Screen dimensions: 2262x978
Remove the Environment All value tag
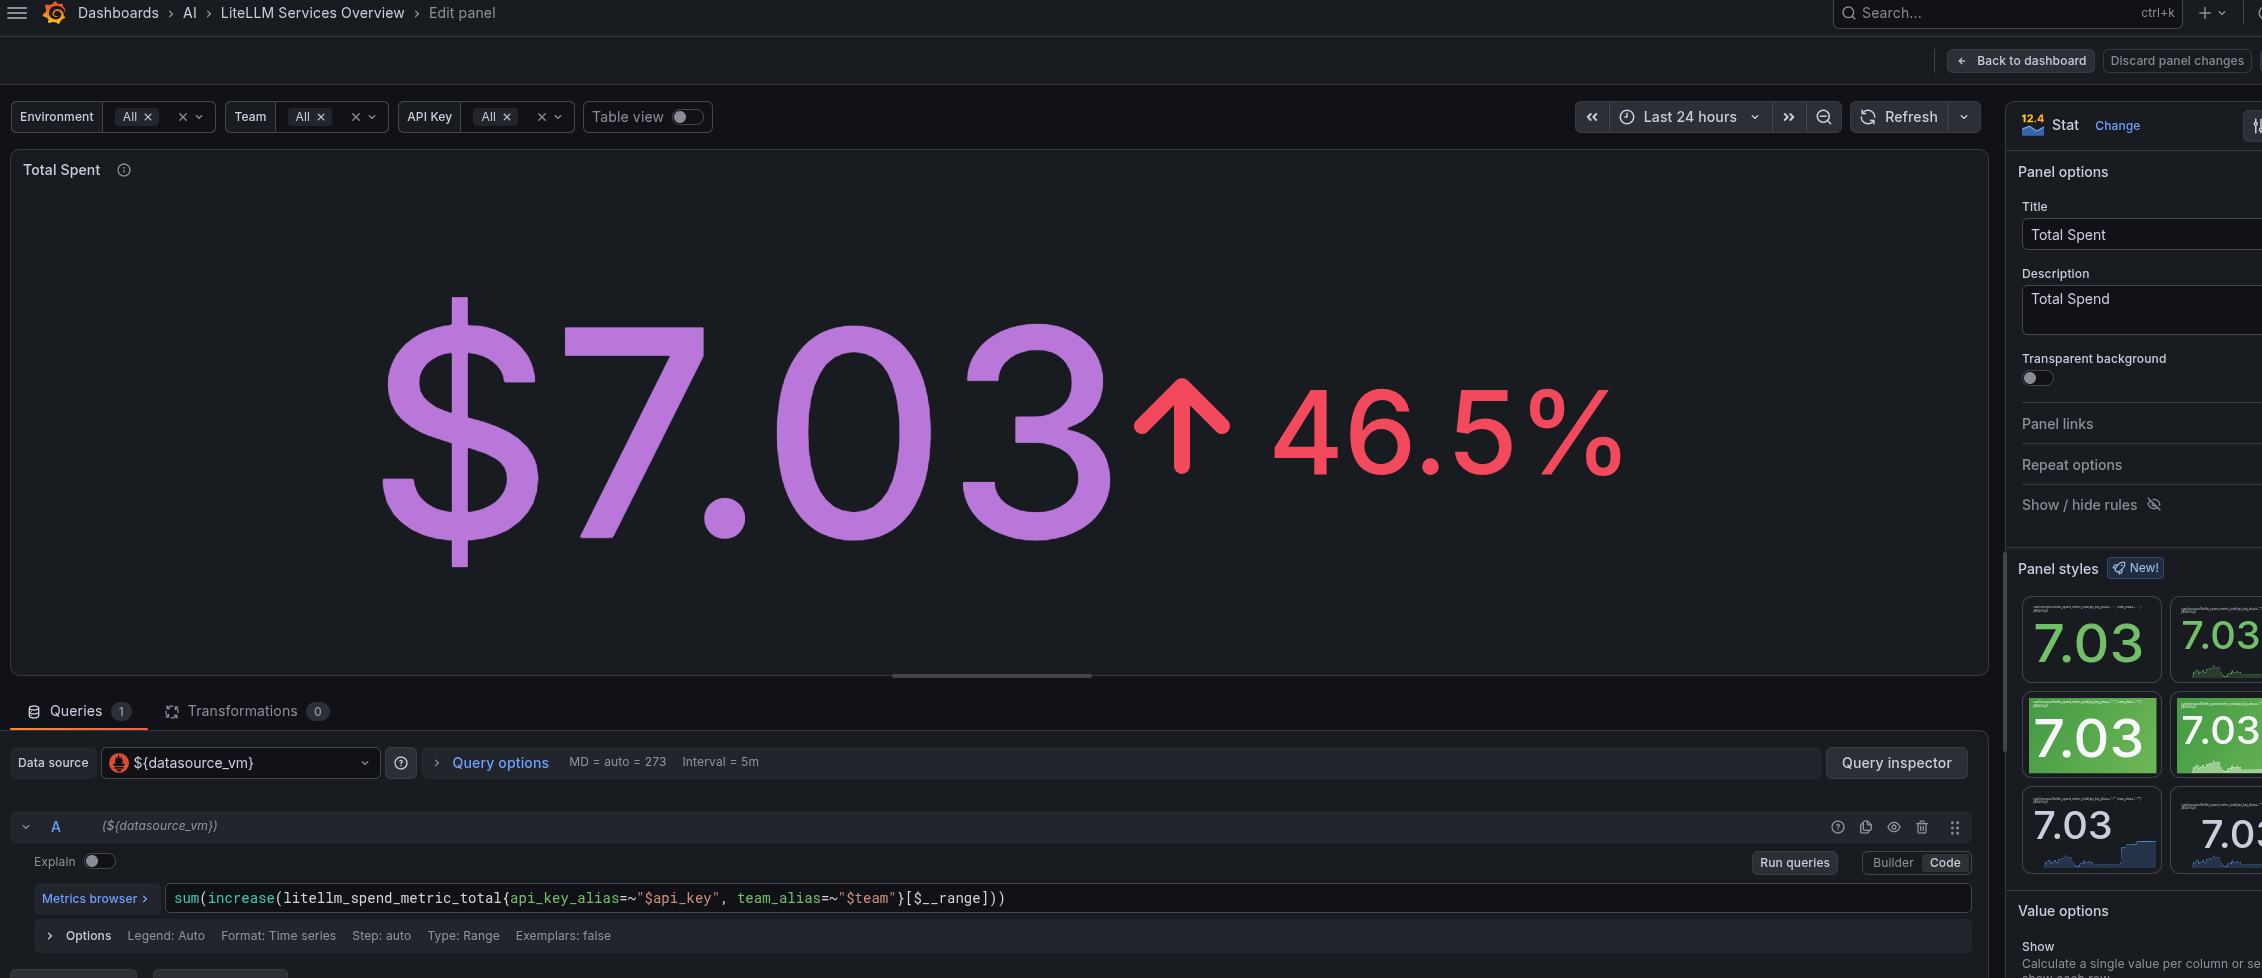click(148, 117)
